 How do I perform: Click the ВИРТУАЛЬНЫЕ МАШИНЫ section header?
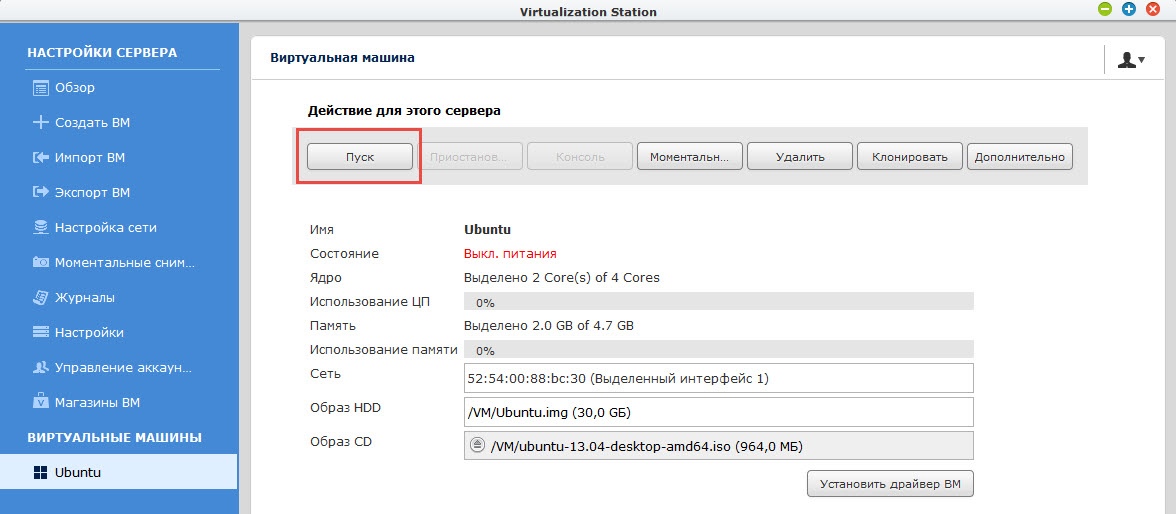(x=115, y=437)
